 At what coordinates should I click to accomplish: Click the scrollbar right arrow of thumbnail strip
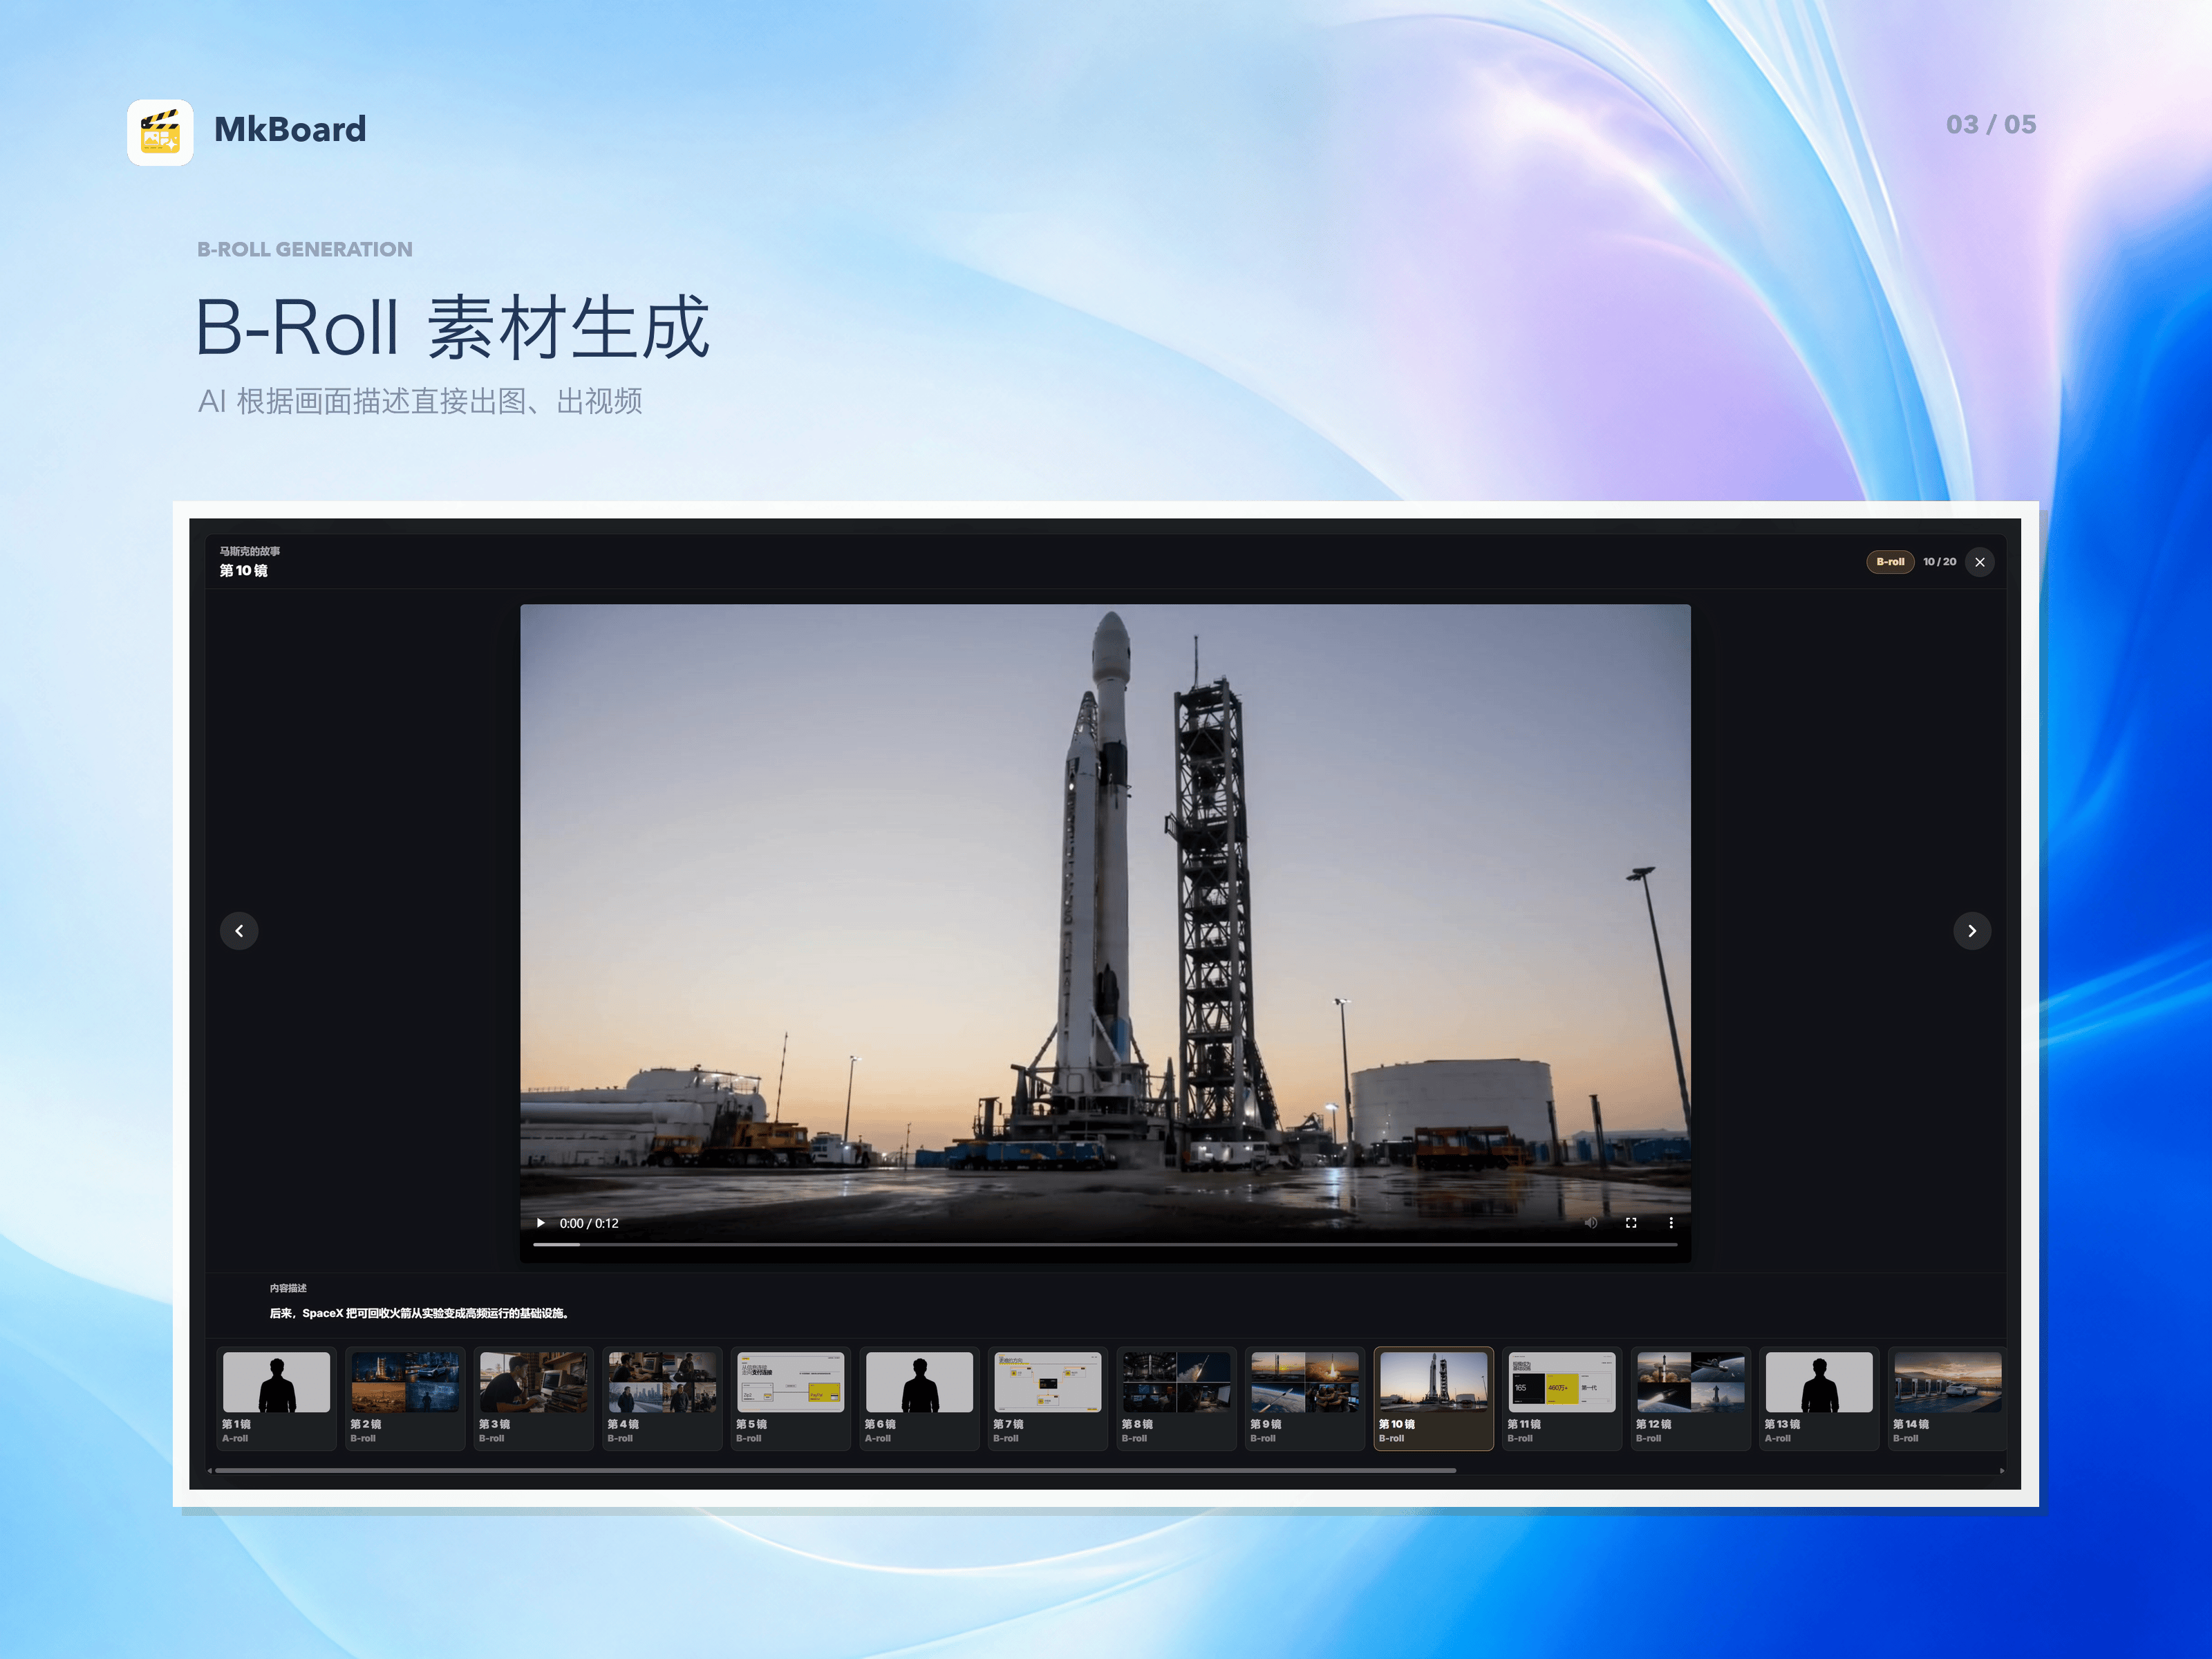tap(2001, 1471)
